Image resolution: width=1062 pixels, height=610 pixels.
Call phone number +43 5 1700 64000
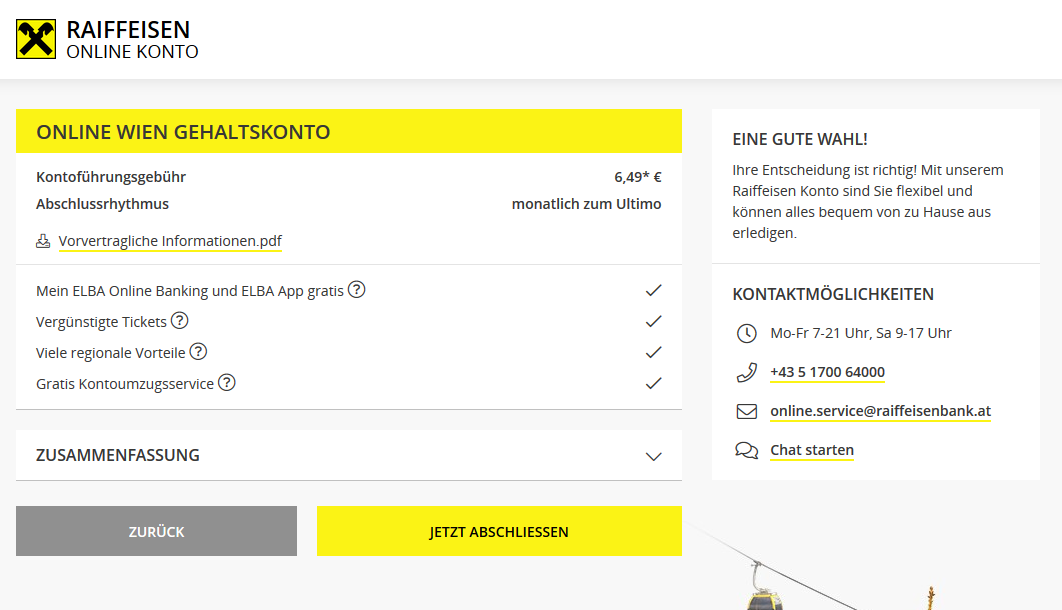(x=827, y=372)
